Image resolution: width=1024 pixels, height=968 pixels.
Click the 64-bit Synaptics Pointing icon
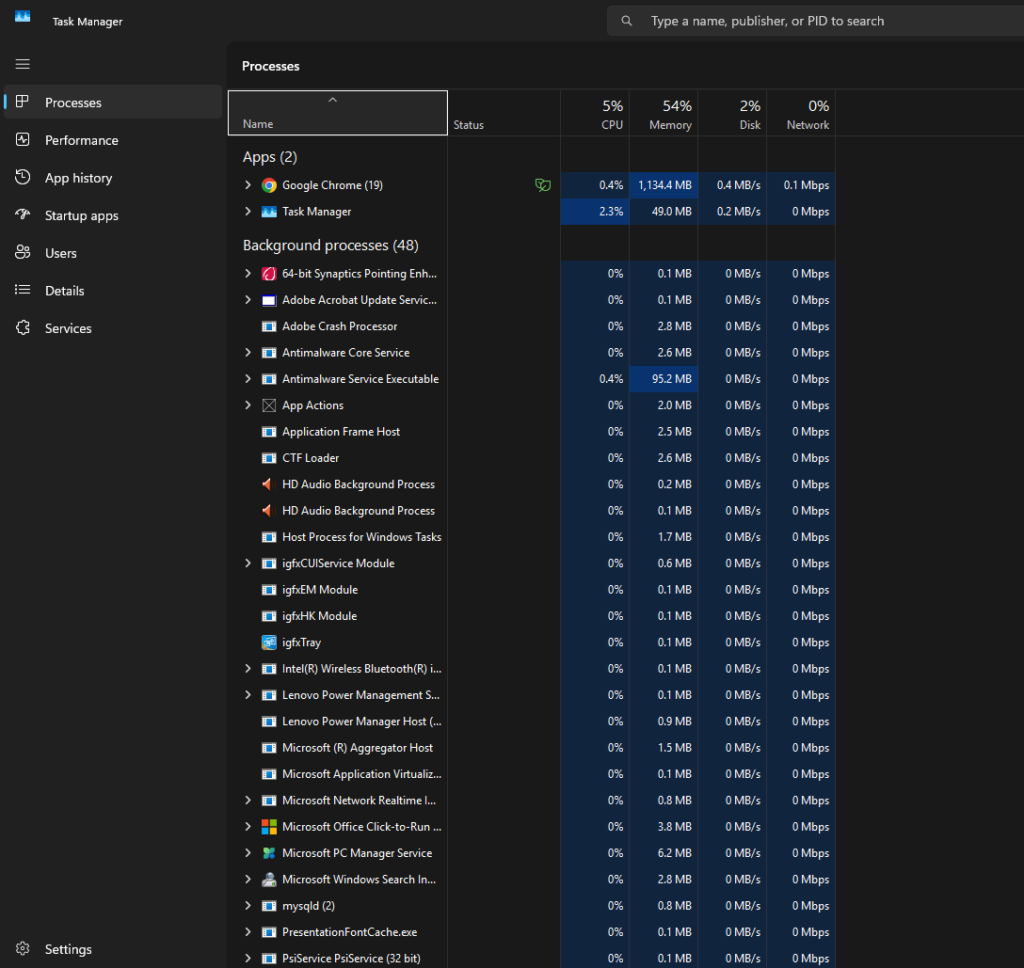tap(268, 274)
